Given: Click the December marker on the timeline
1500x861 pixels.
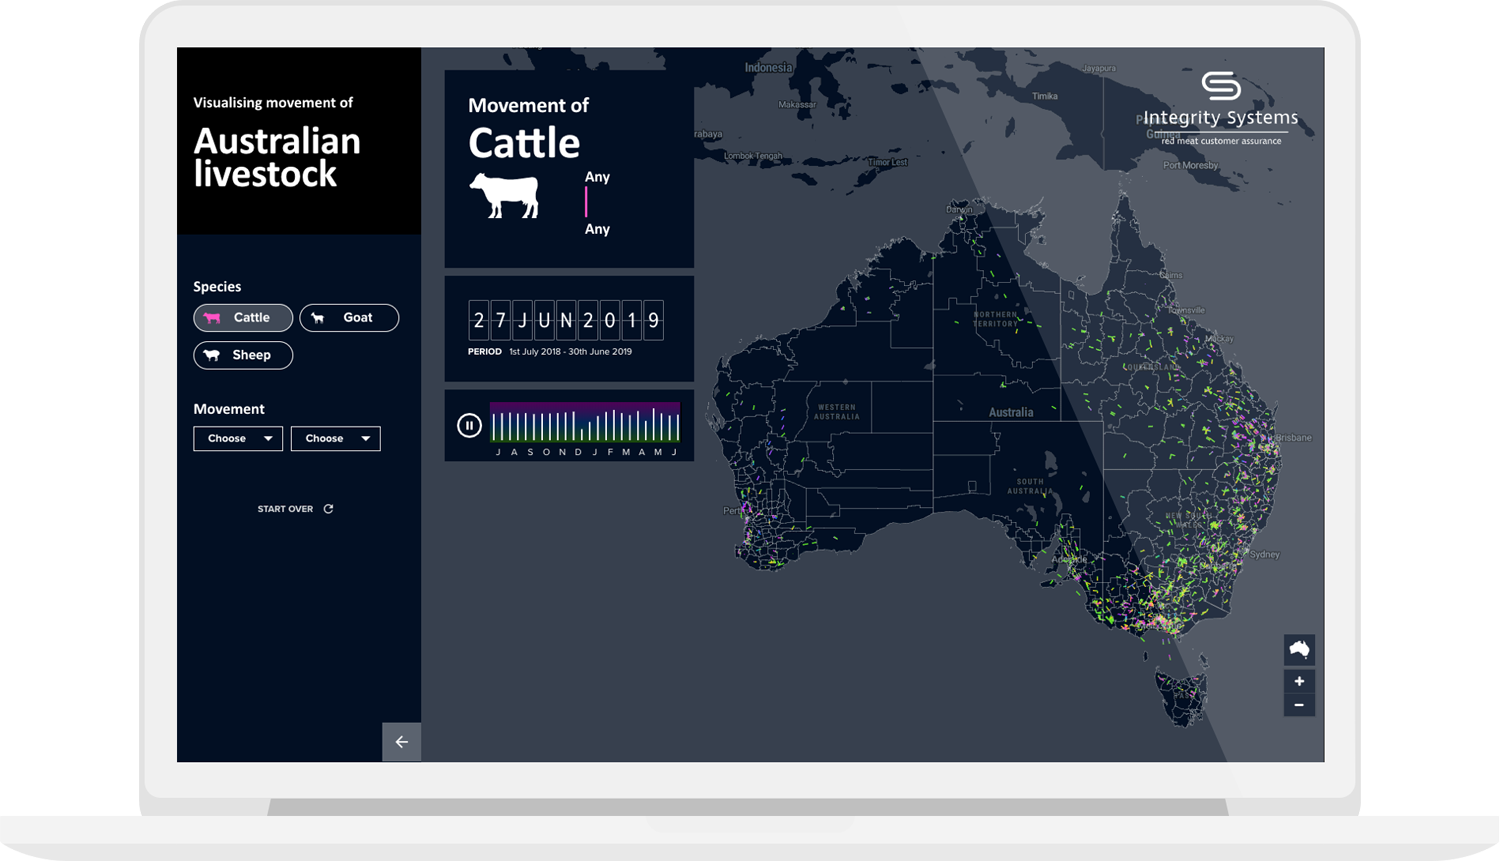Looking at the screenshot, I should 578,452.
